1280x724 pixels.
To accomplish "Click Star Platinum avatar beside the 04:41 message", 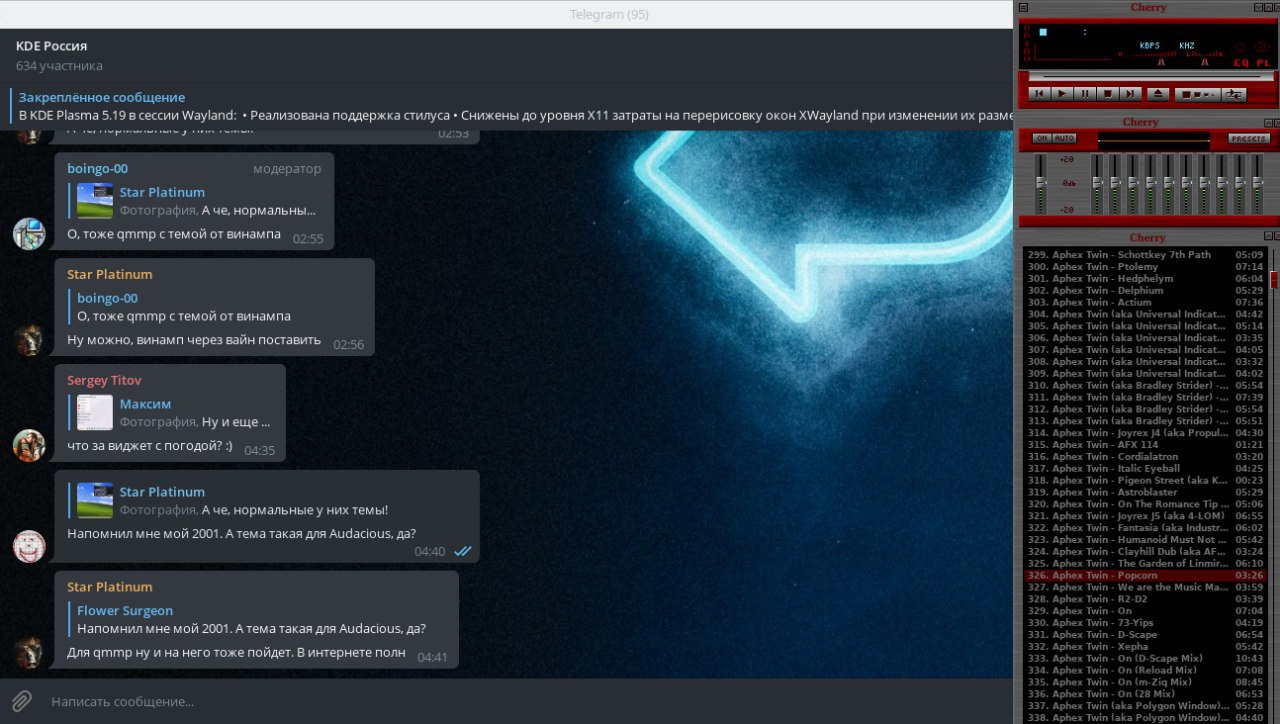I will click(x=29, y=653).
